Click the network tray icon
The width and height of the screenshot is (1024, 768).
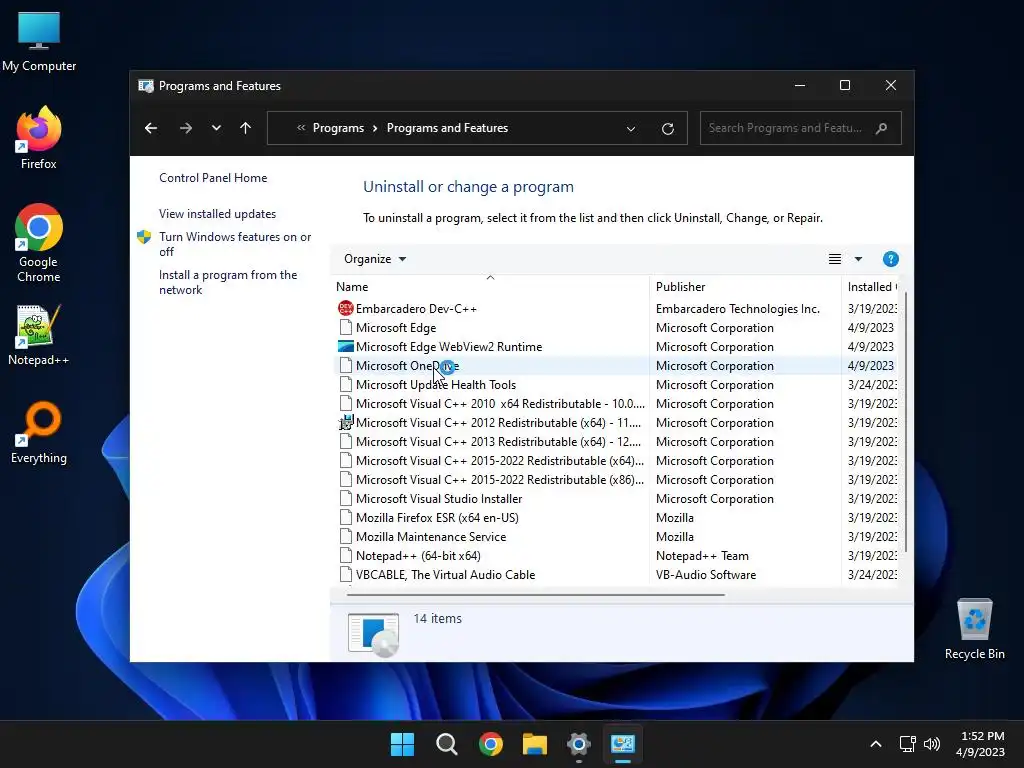pos(907,744)
